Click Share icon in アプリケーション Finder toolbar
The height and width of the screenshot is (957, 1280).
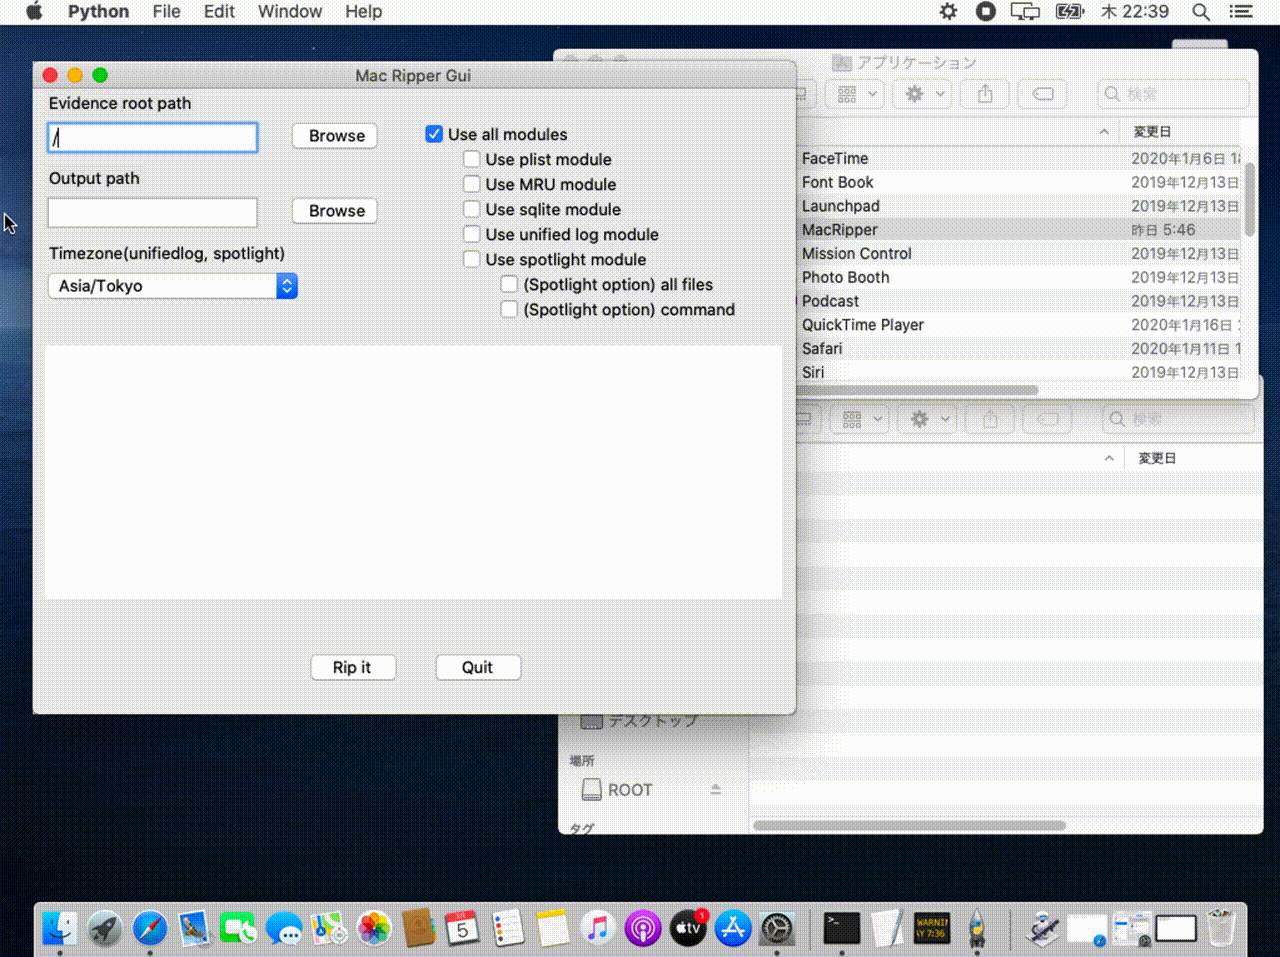[985, 94]
